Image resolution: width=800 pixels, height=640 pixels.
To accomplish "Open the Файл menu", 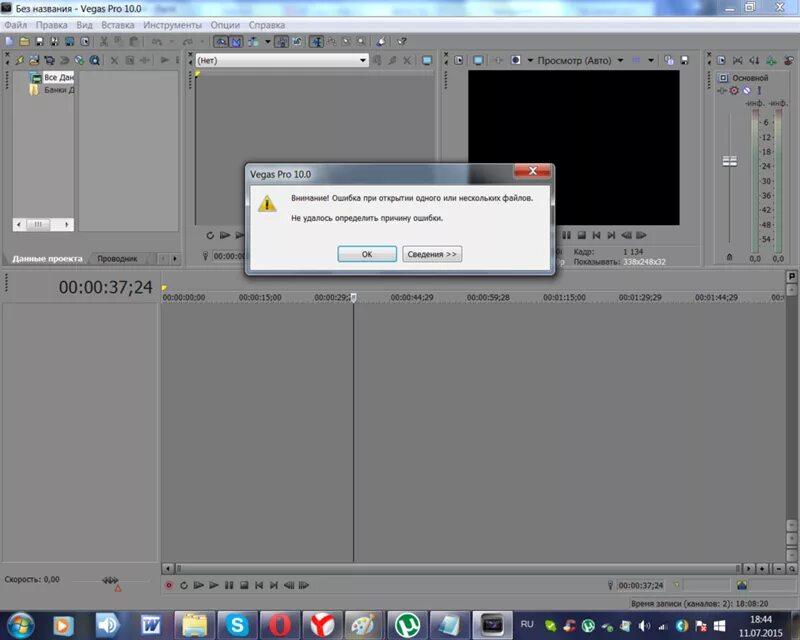I will (x=15, y=25).
